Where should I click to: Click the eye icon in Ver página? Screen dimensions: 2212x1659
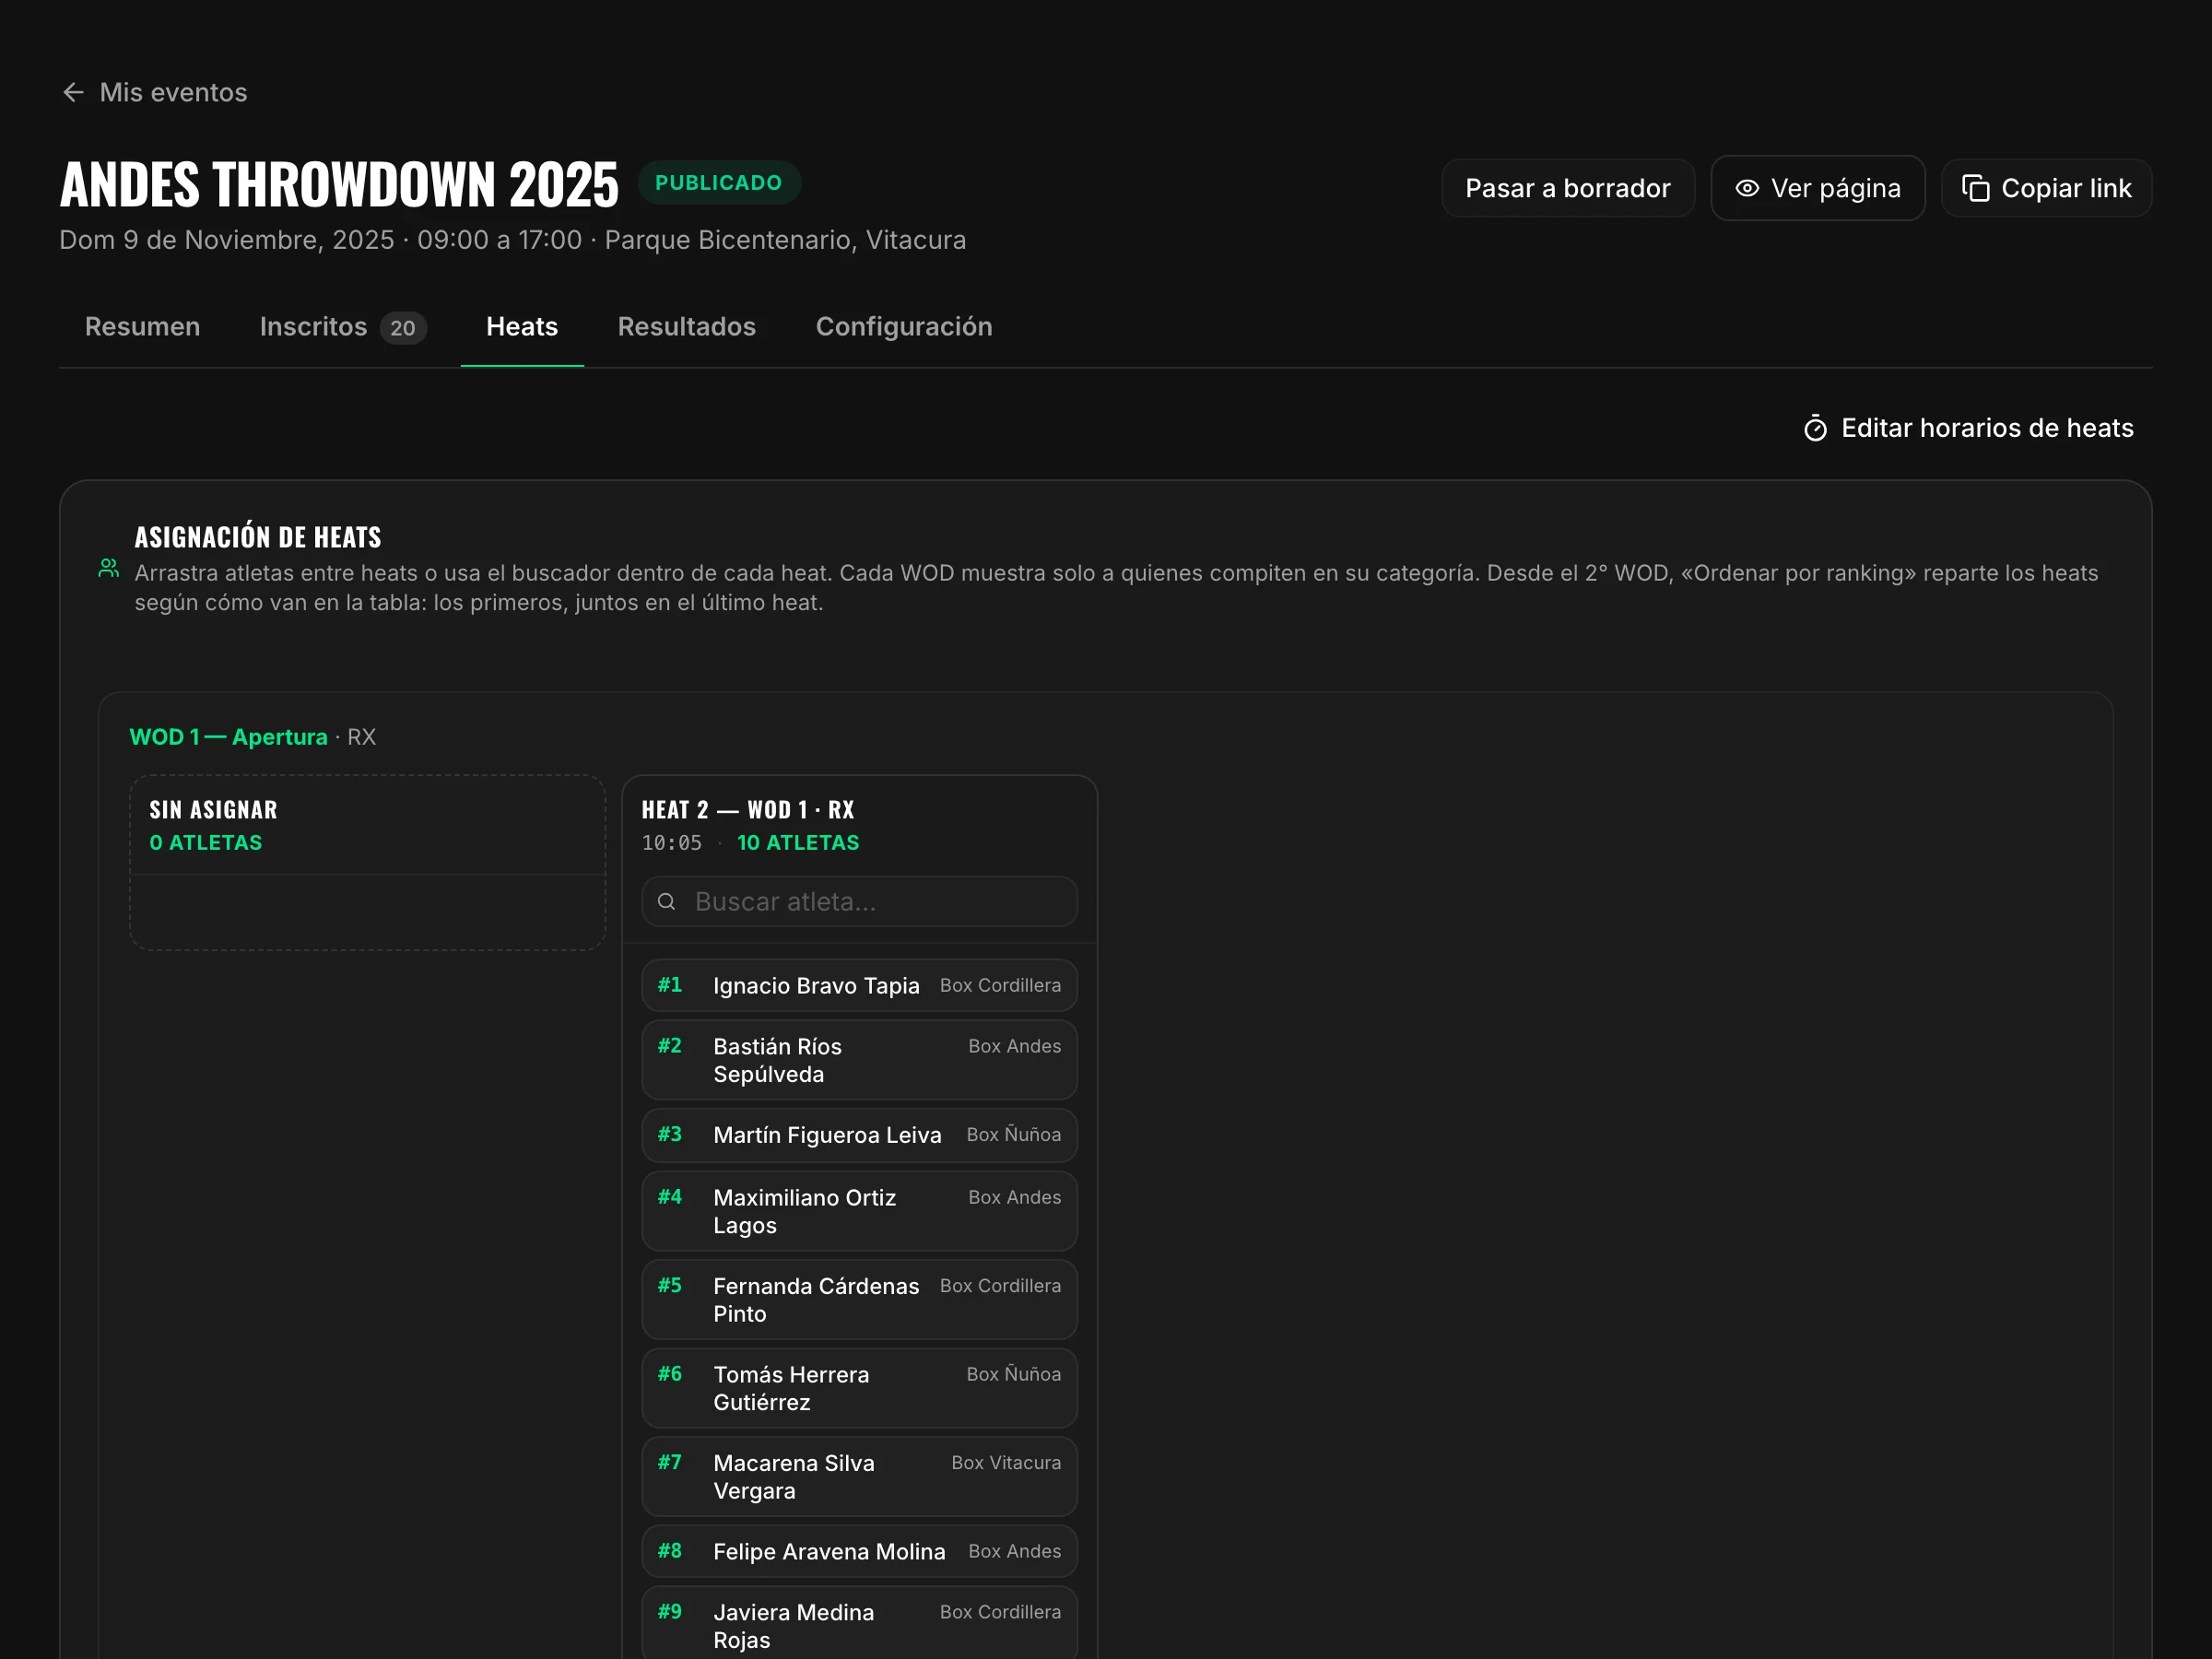click(1746, 188)
